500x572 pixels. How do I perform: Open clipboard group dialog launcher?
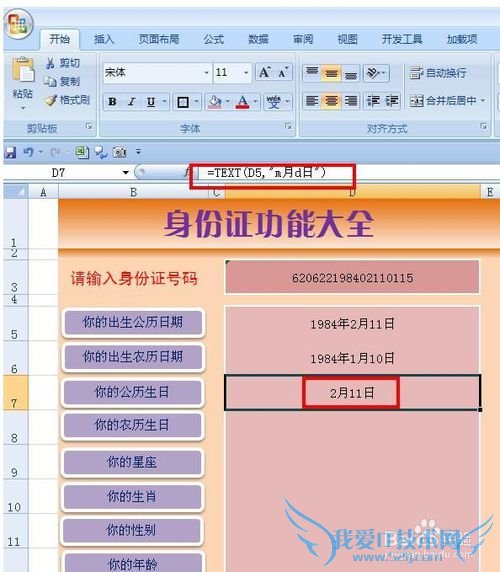click(x=89, y=126)
